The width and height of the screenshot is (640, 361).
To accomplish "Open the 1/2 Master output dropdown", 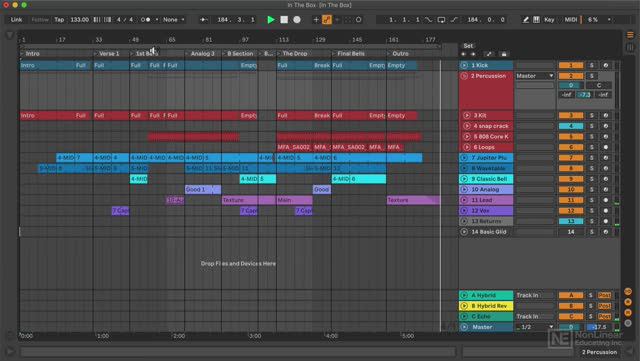I will tap(535, 327).
